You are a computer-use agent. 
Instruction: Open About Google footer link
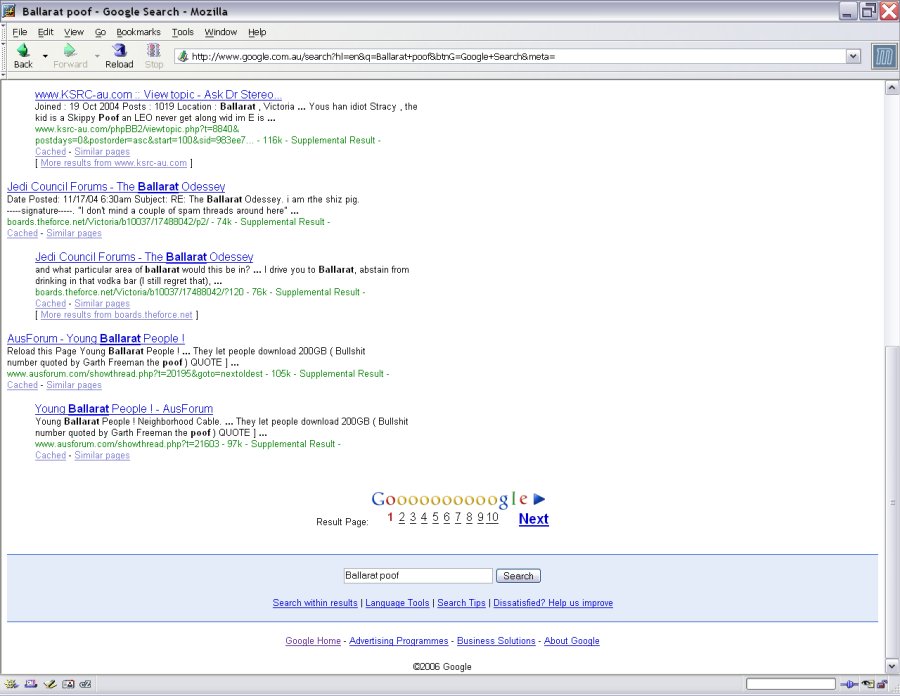click(572, 641)
